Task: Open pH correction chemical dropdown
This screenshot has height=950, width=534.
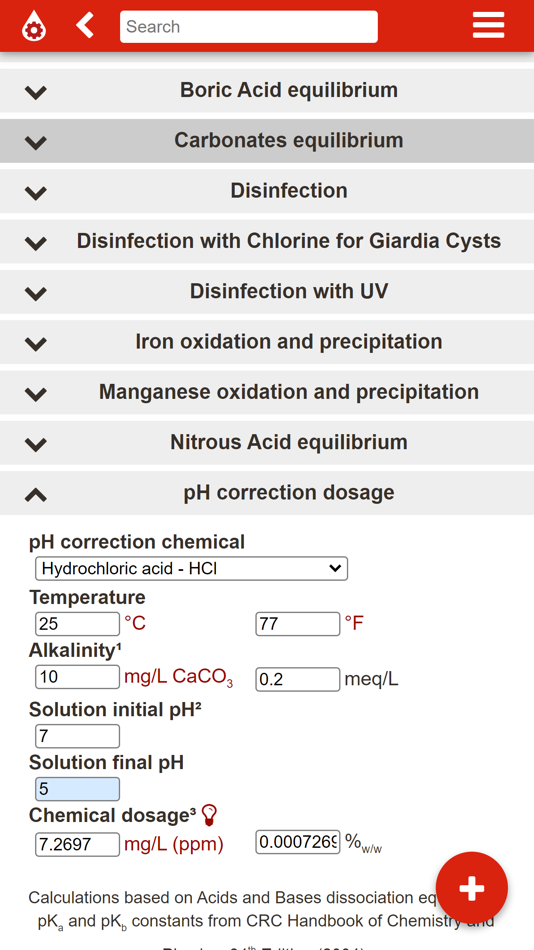Action: pyautogui.click(x=192, y=569)
